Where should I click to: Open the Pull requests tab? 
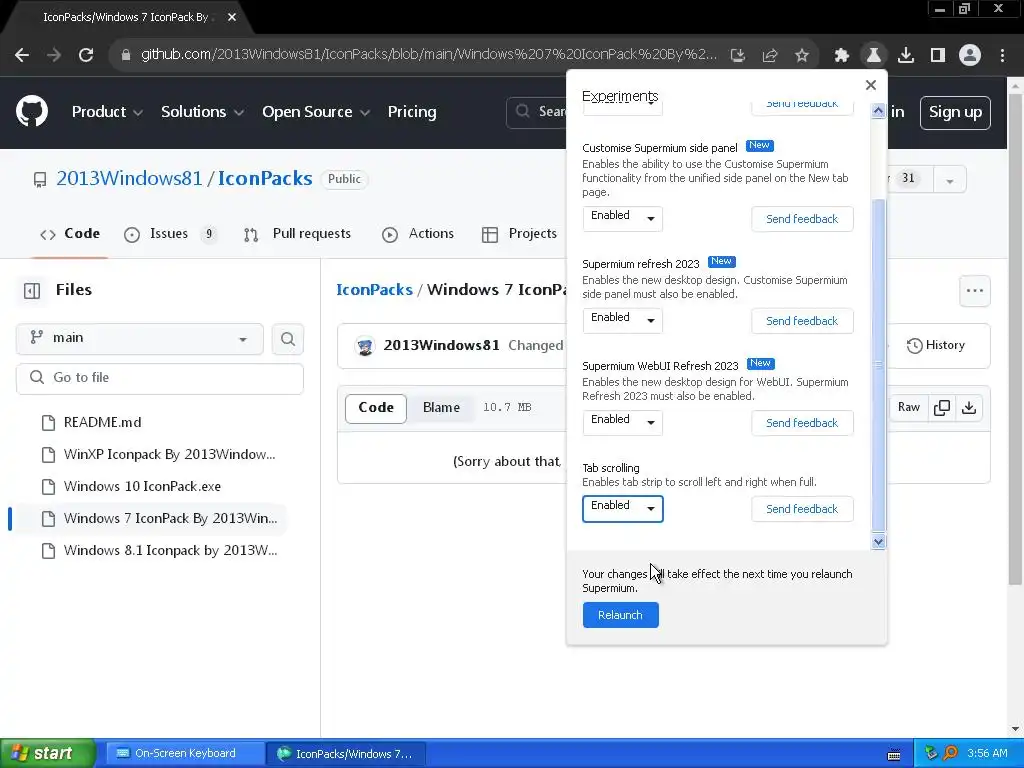[298, 234]
